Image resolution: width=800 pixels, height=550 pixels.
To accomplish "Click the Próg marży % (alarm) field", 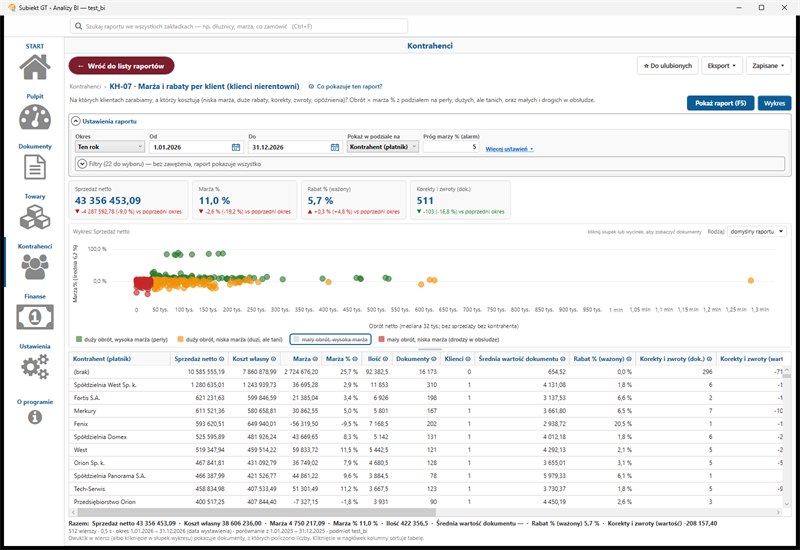I will [x=451, y=147].
